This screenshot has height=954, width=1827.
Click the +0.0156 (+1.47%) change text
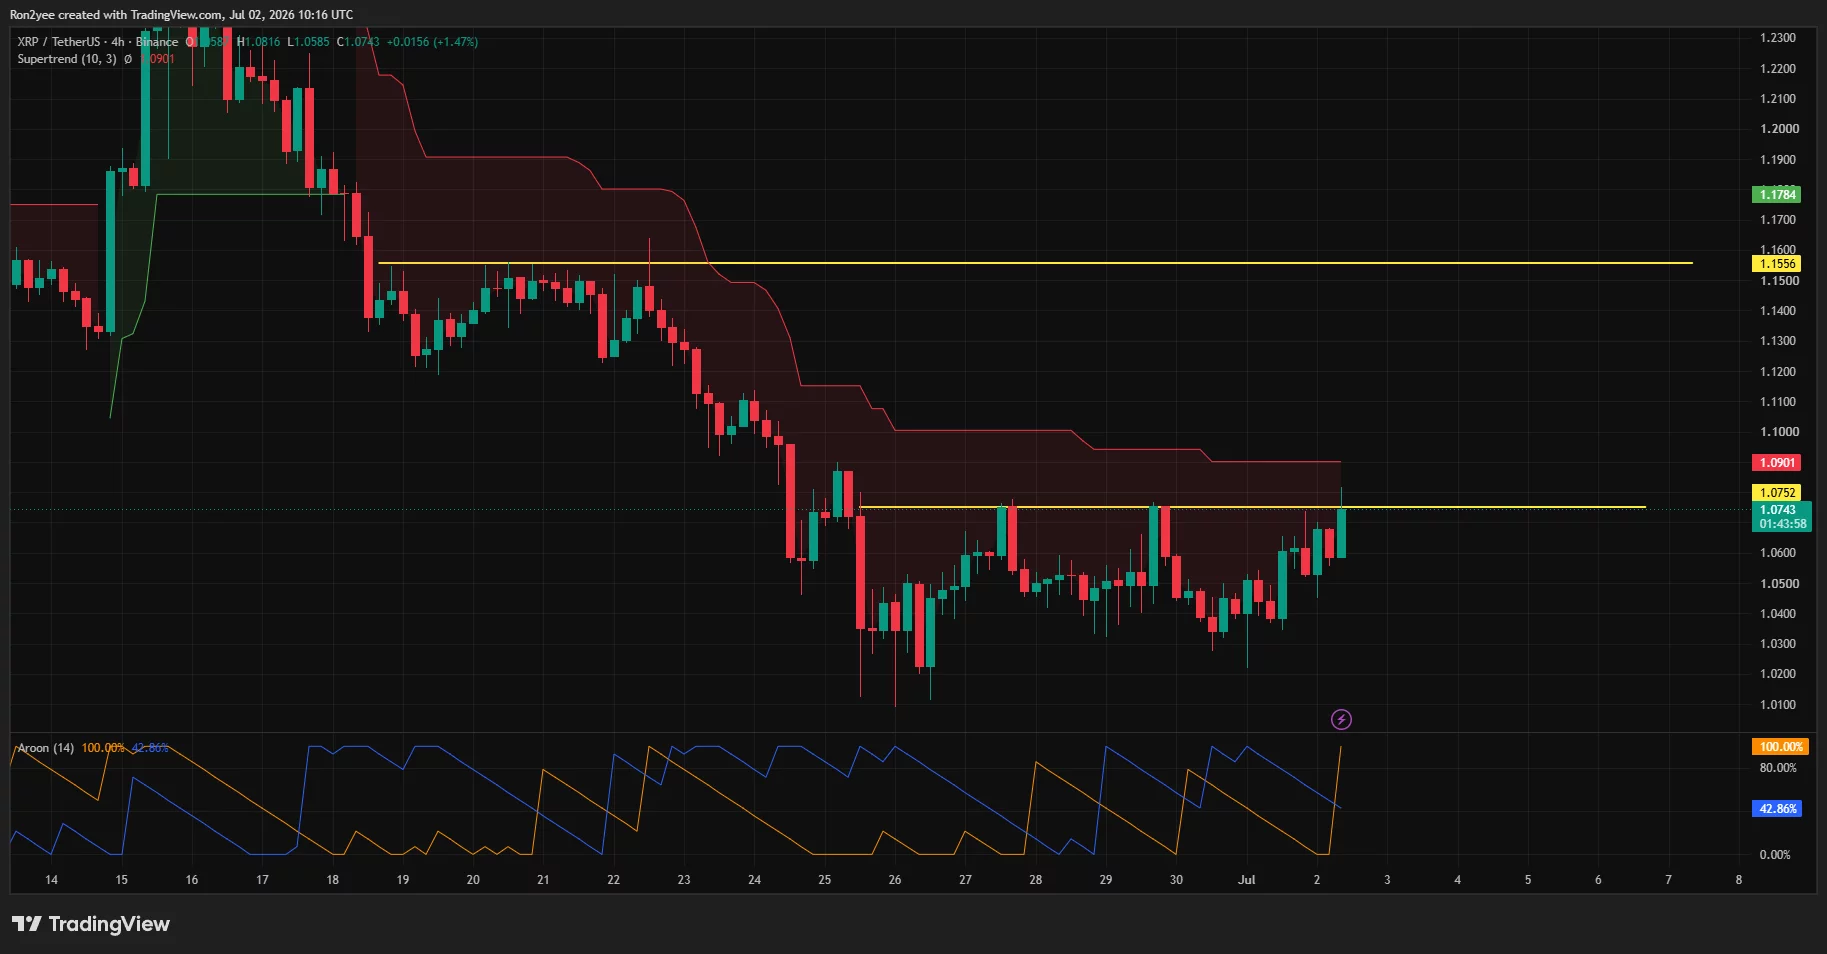pos(432,42)
